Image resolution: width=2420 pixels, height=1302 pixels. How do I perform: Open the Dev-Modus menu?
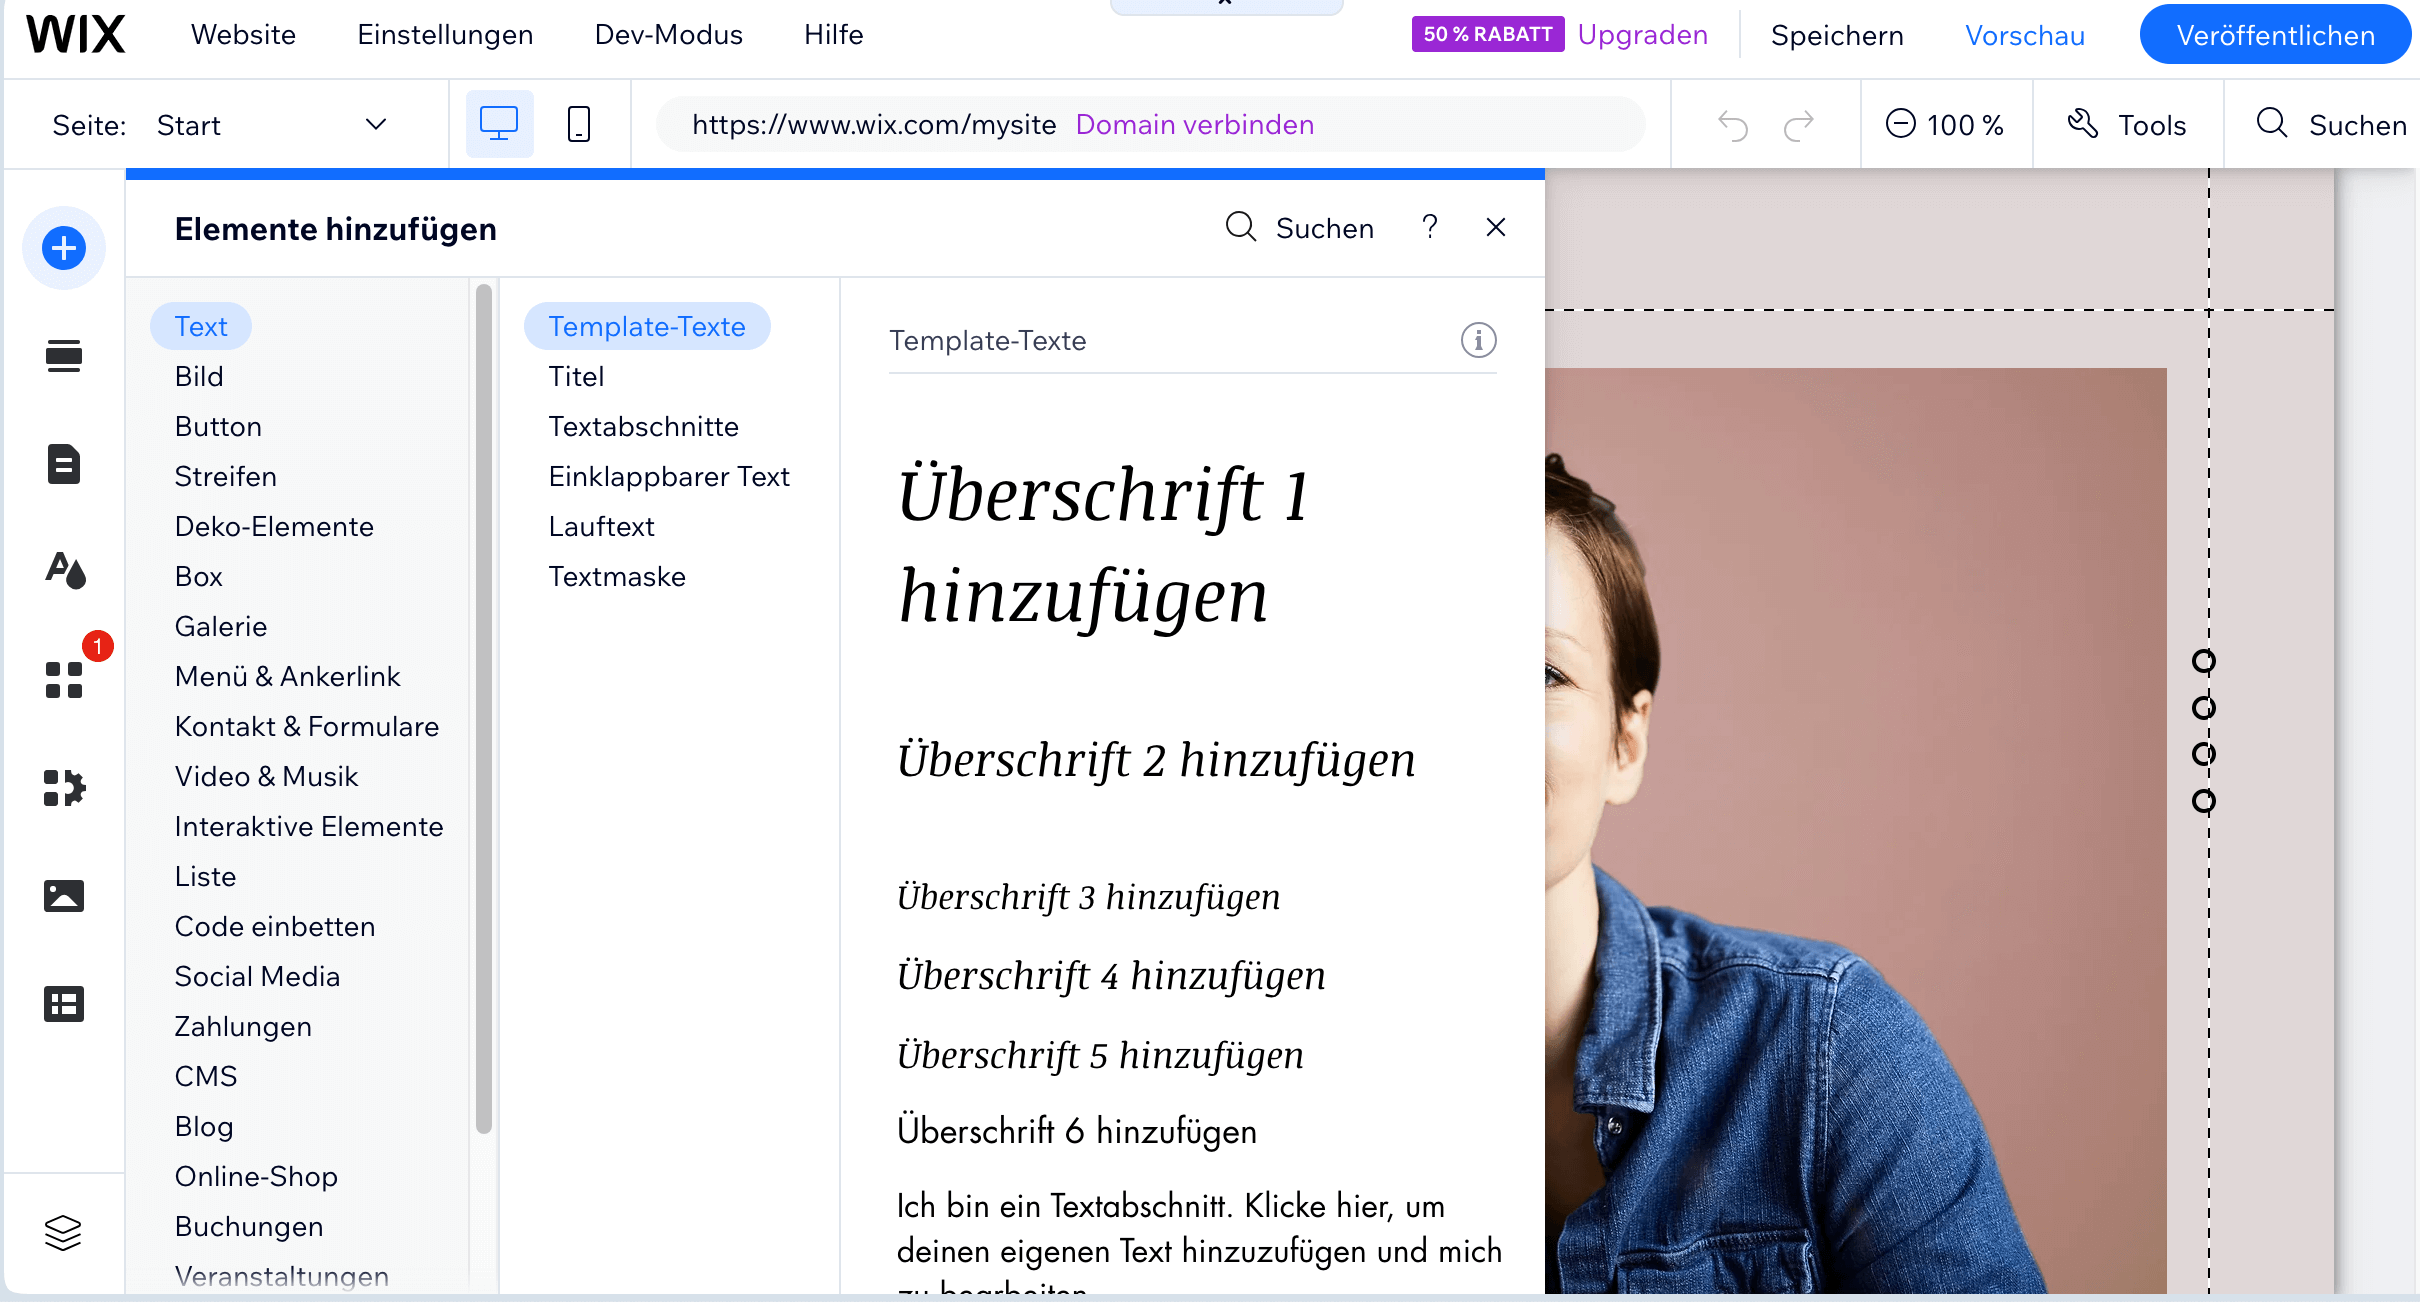[668, 34]
